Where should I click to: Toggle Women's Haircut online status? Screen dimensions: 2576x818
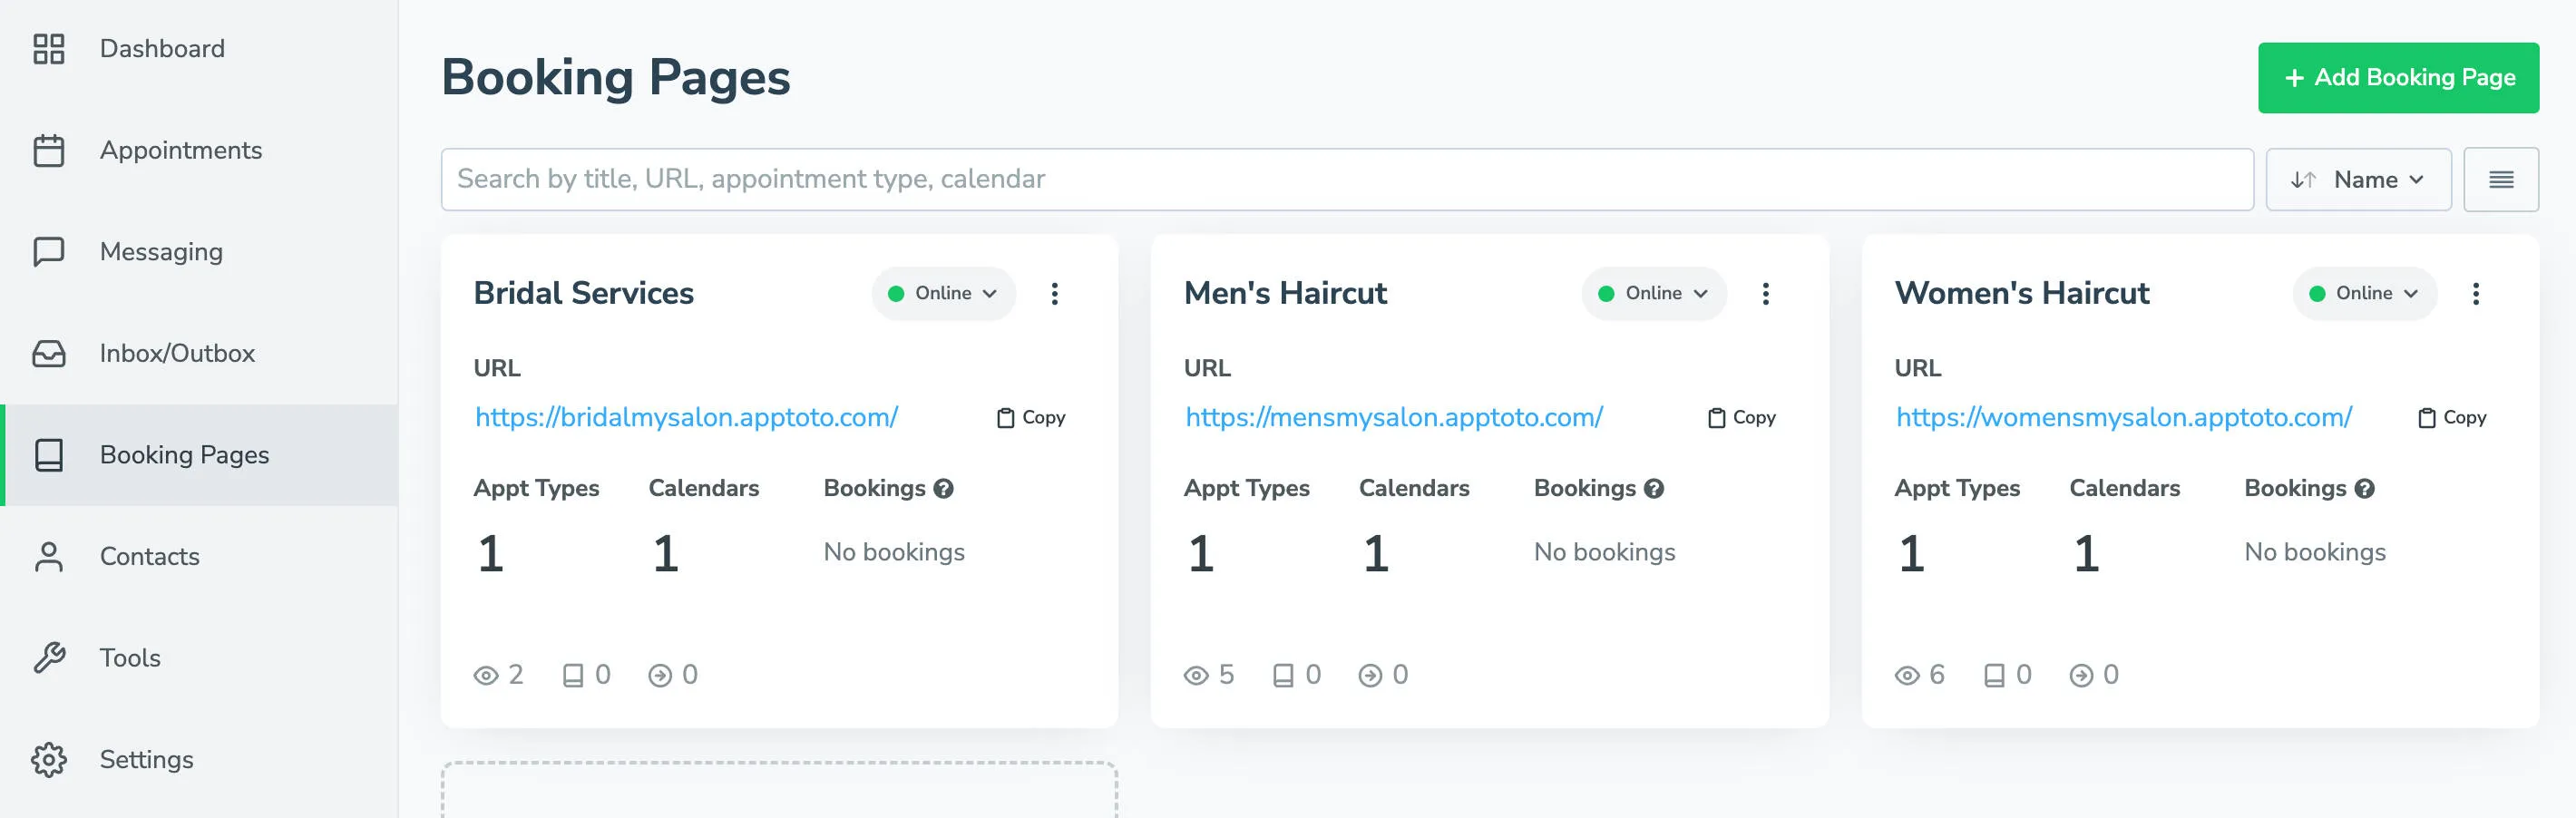(x=2362, y=293)
